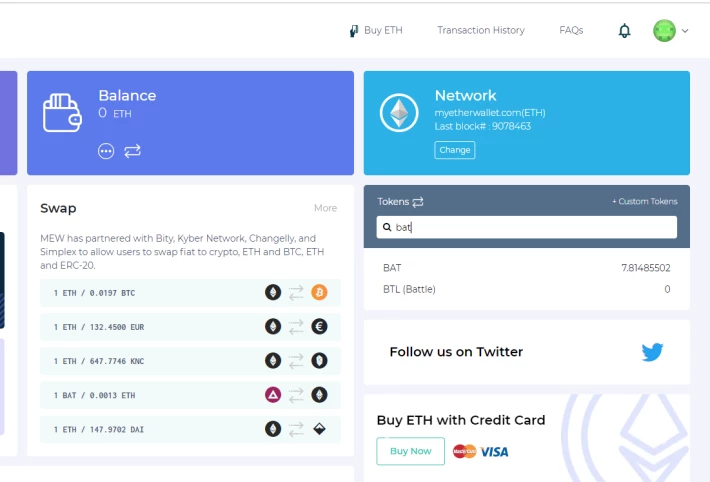The width and height of the screenshot is (710, 482).
Task: Select 1 ETH / 147.9702 DAI pair
Action: 190,429
